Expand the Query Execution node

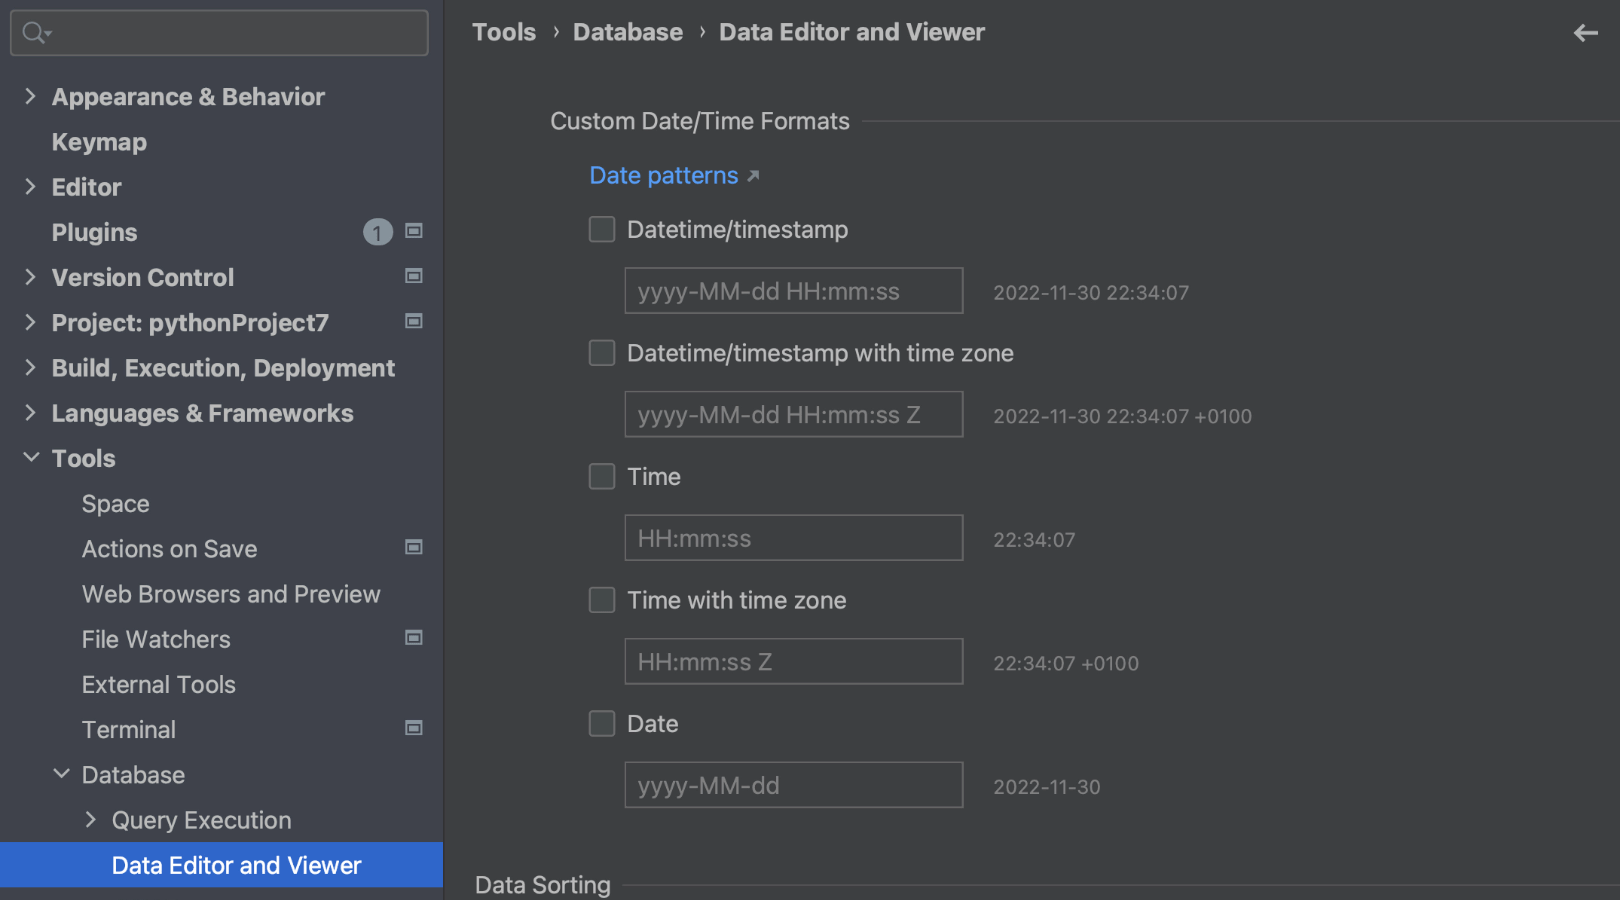tap(91, 820)
